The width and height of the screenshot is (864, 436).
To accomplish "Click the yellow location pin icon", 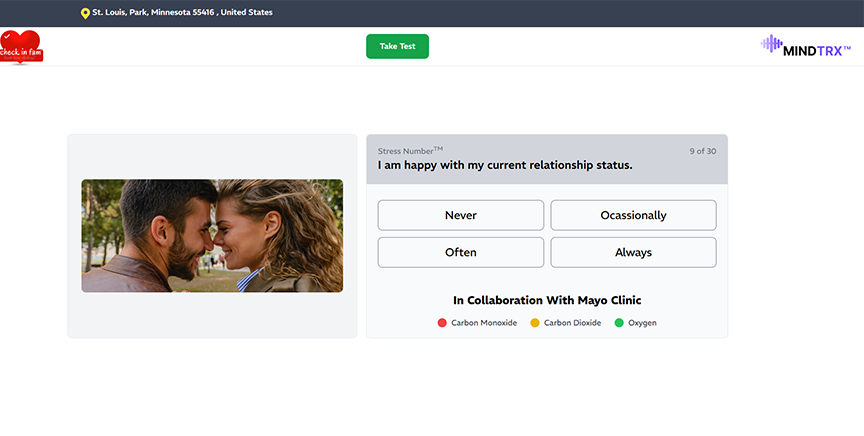I will 85,13.
